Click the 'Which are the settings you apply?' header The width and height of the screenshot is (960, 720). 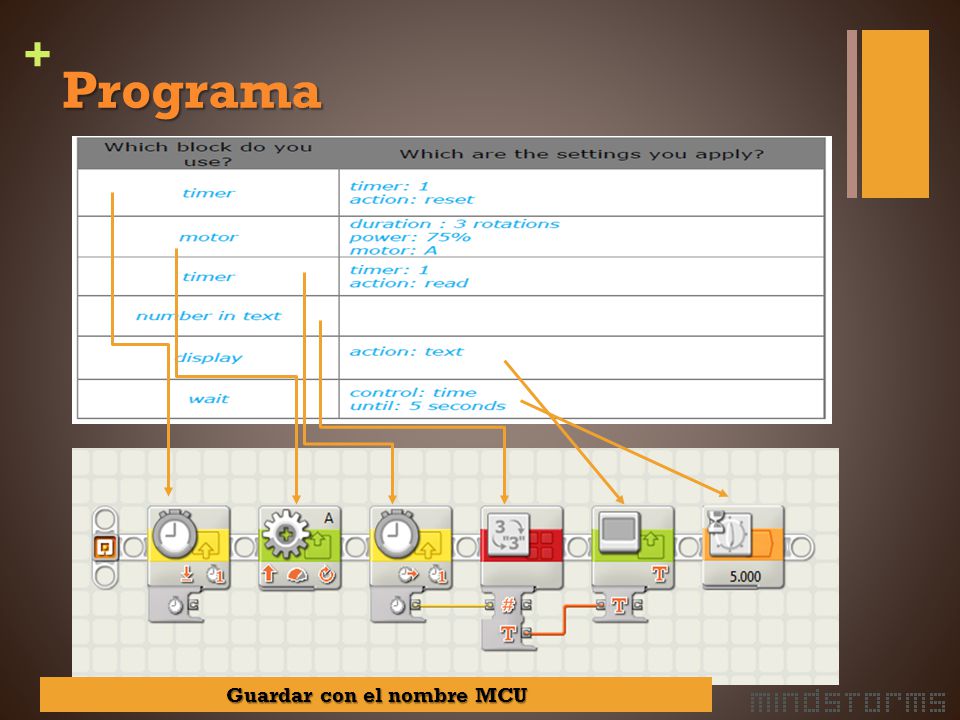tap(582, 154)
